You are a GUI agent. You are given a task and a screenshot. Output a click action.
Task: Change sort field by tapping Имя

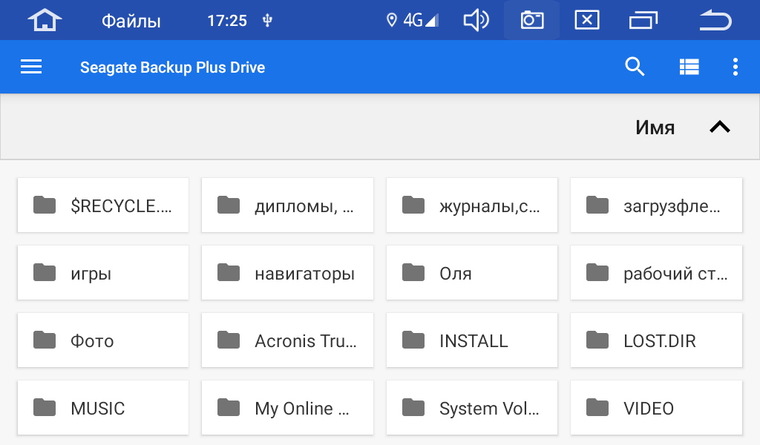point(654,128)
